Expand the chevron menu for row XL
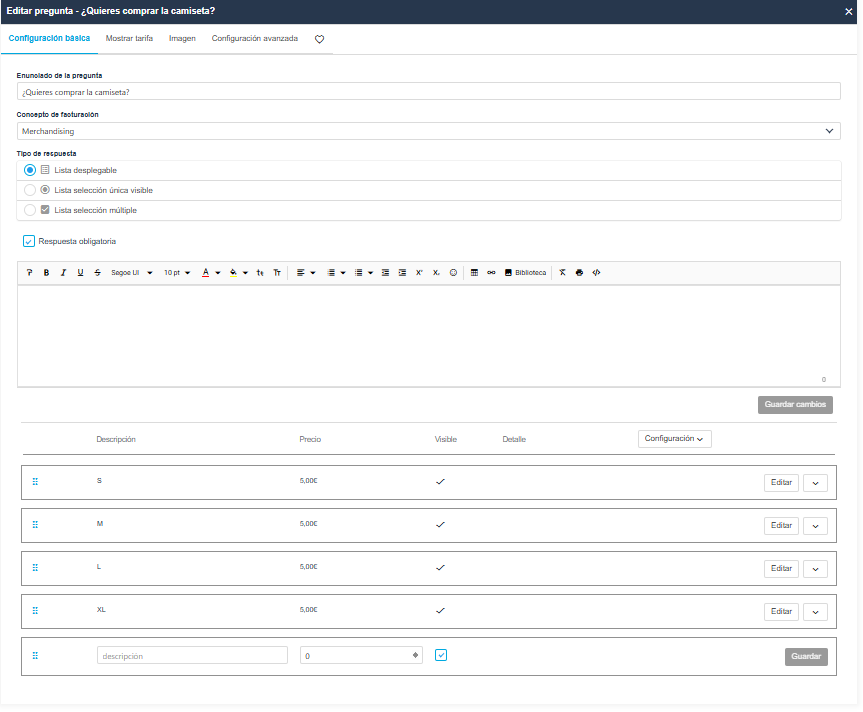The image size is (863, 712). point(815,612)
